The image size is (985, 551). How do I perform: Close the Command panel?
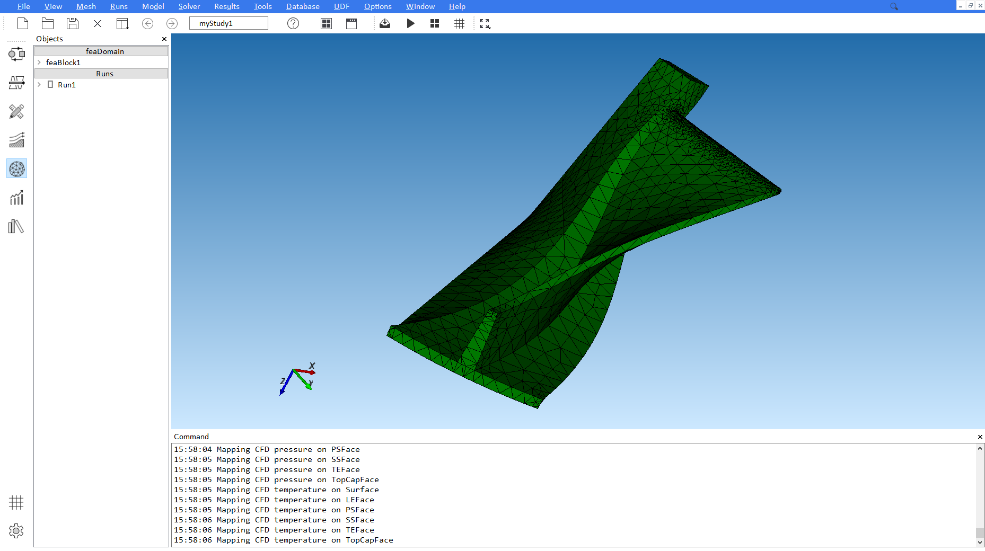(979, 437)
